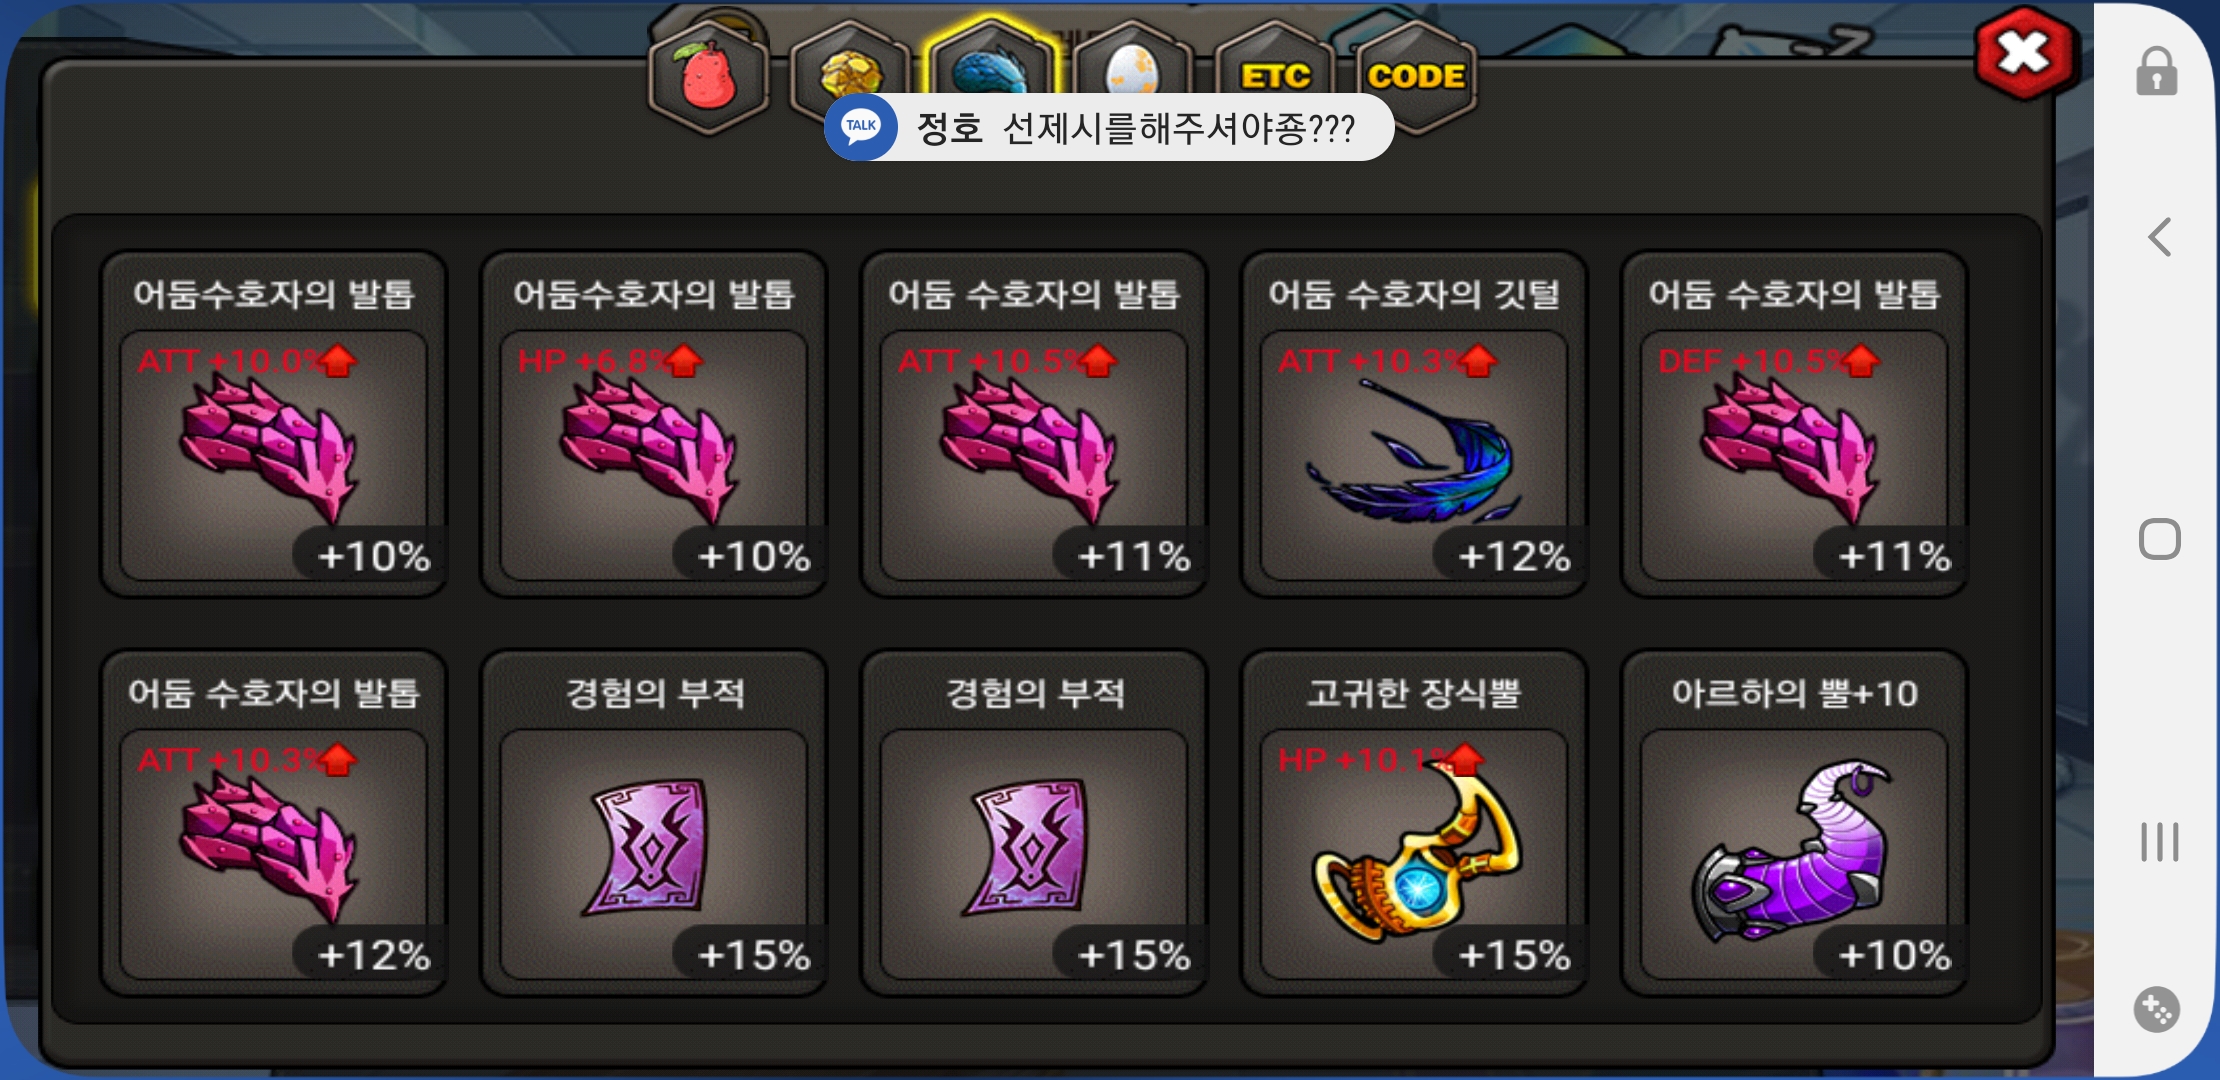Pick the ATT +10.5% claw item
The height and width of the screenshot is (1080, 2220).
tap(1034, 424)
